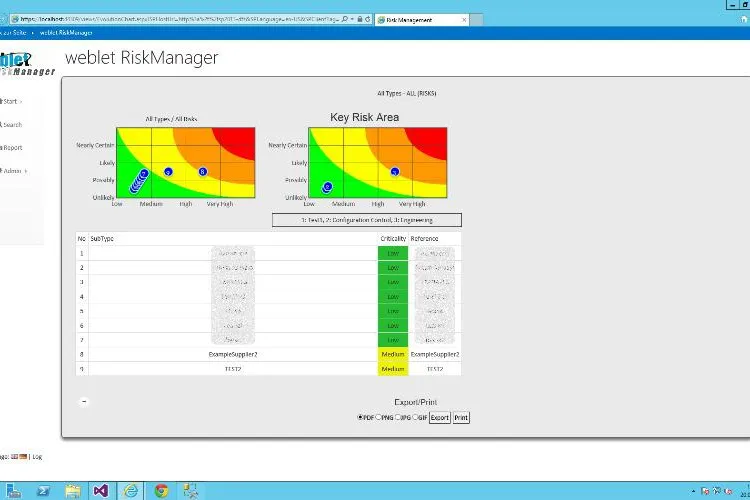Show hidden system tray icons arrow

[693, 491]
